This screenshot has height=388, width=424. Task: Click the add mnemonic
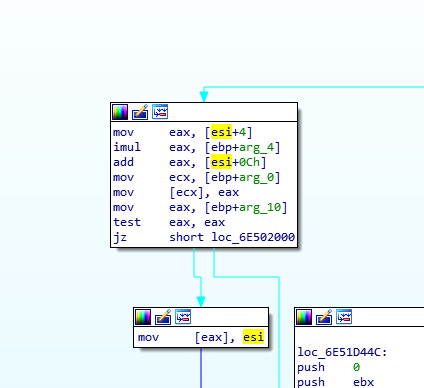coord(124,162)
